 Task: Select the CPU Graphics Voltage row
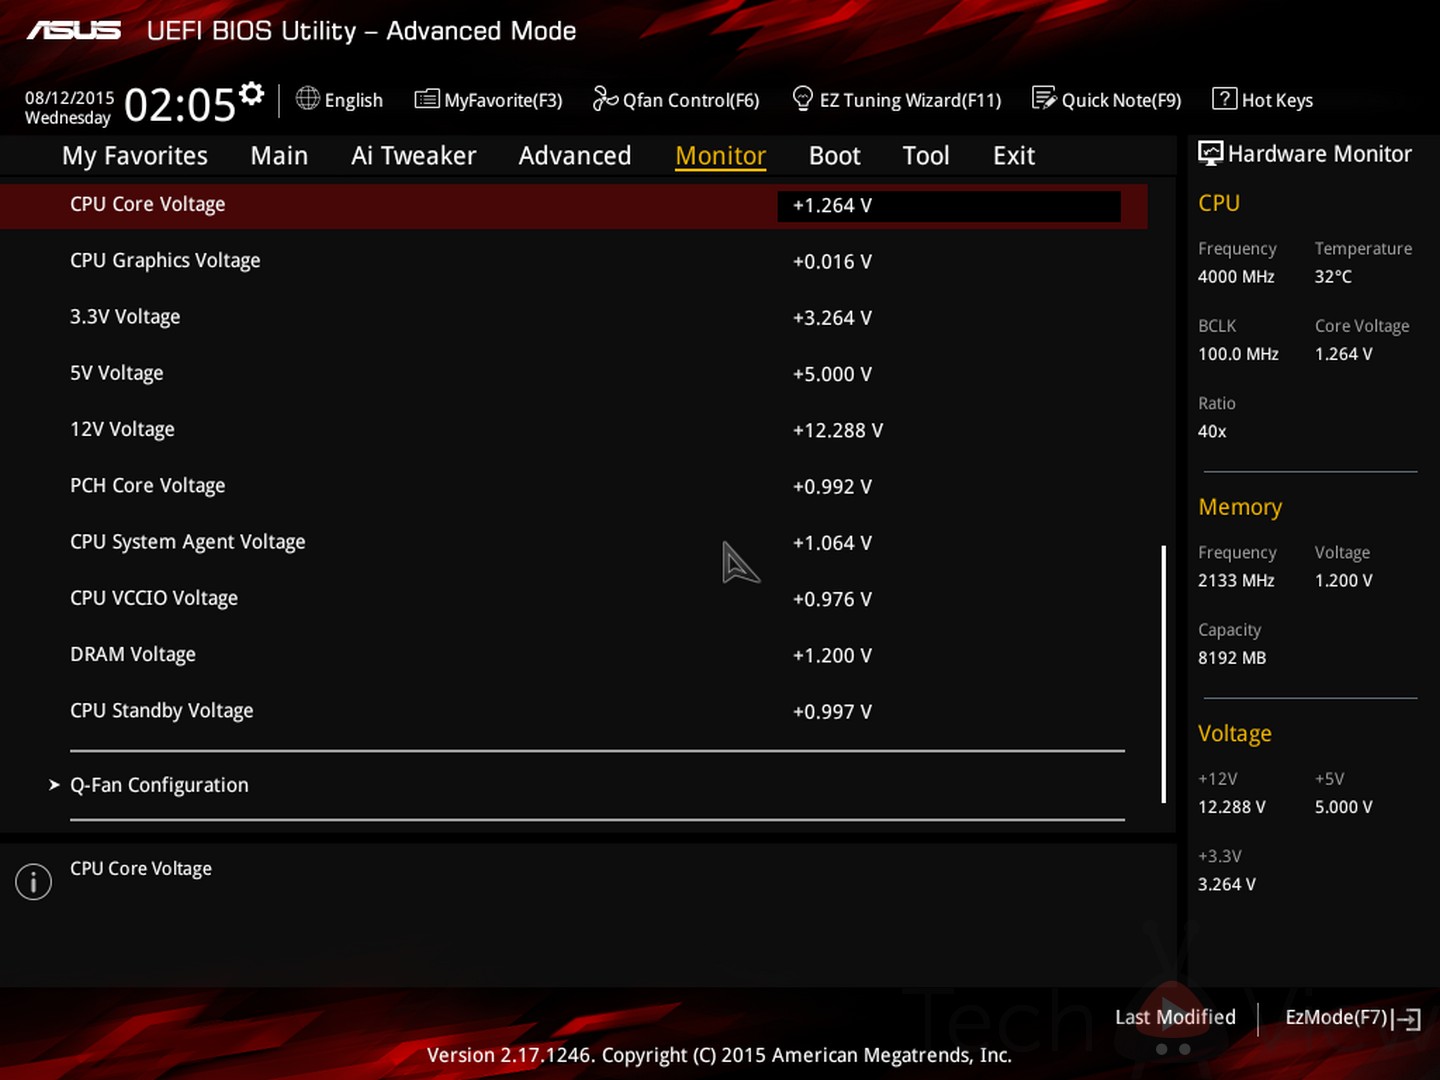click(574, 261)
